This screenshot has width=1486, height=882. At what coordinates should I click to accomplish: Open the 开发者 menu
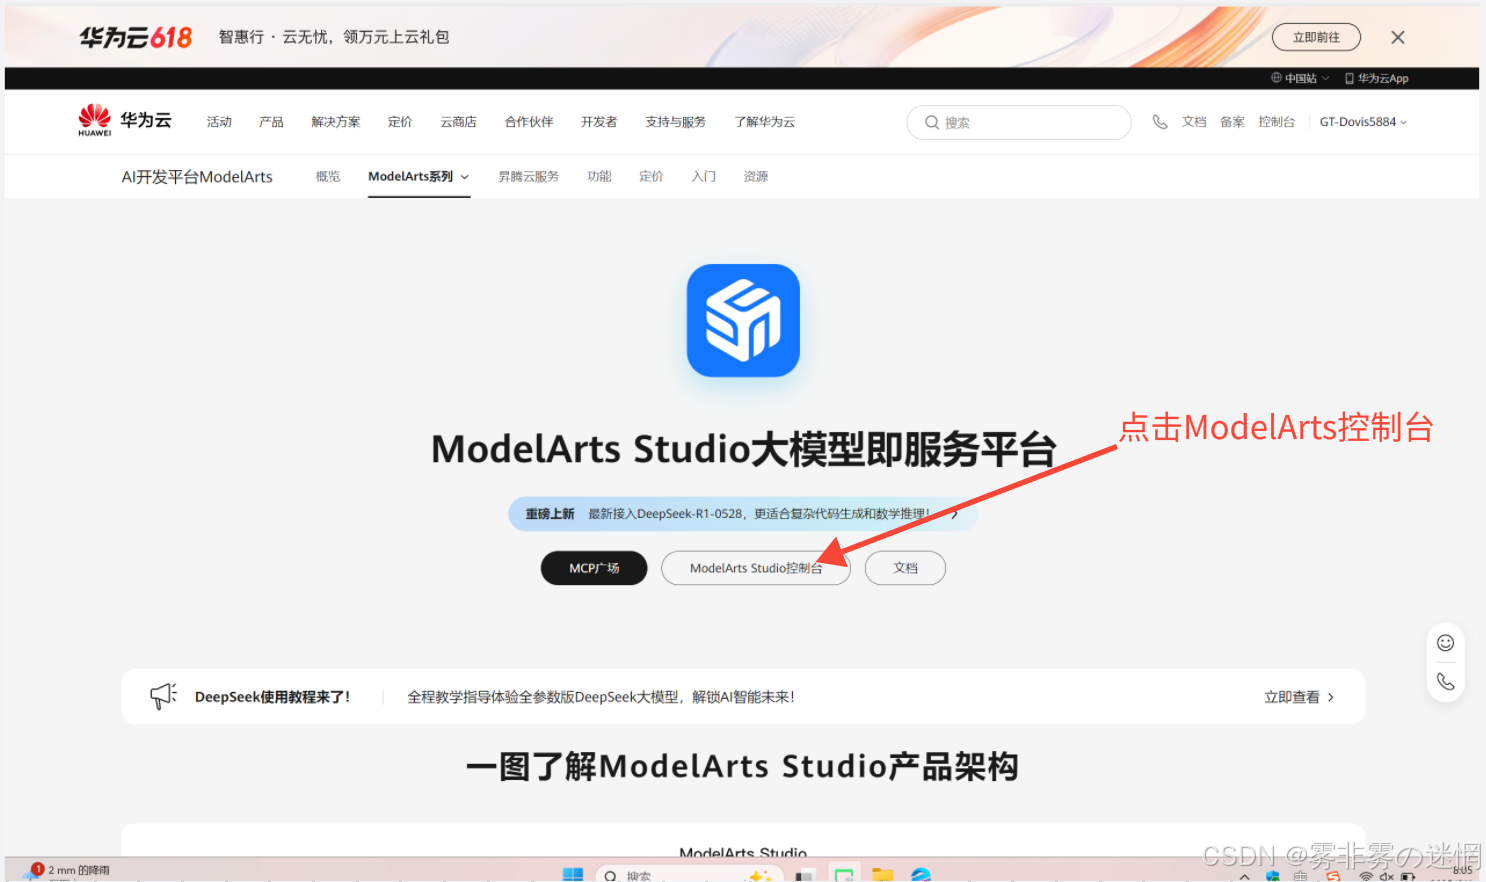click(x=599, y=122)
